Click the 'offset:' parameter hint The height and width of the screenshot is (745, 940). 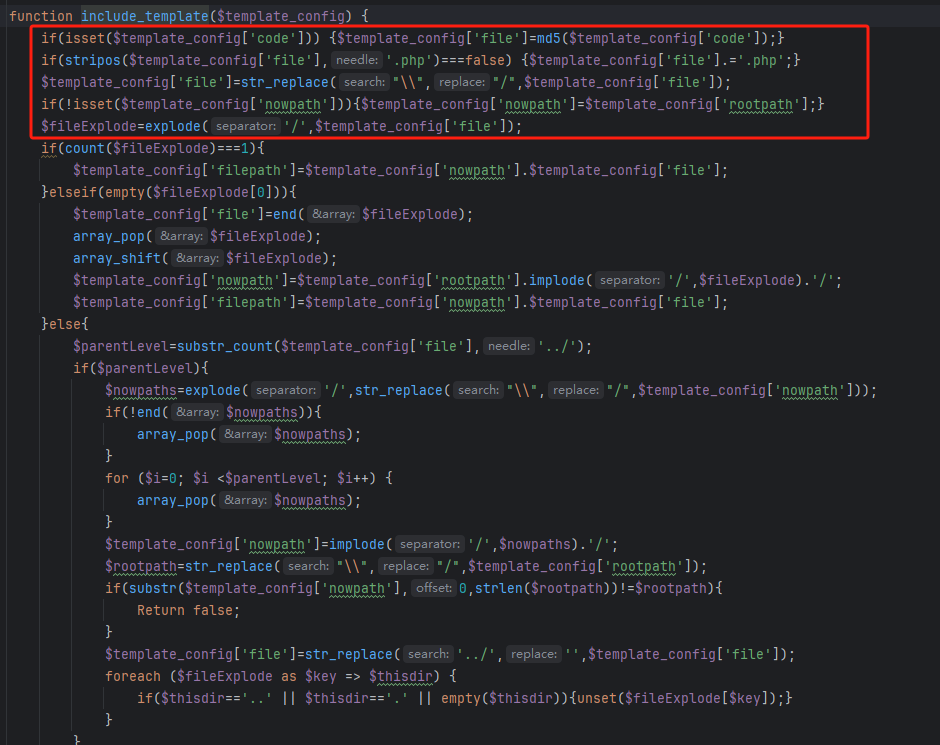point(435,588)
